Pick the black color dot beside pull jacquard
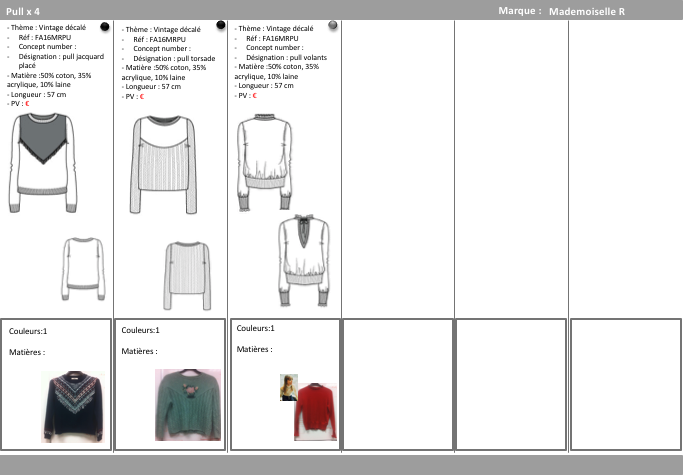683x475 pixels. (105, 27)
